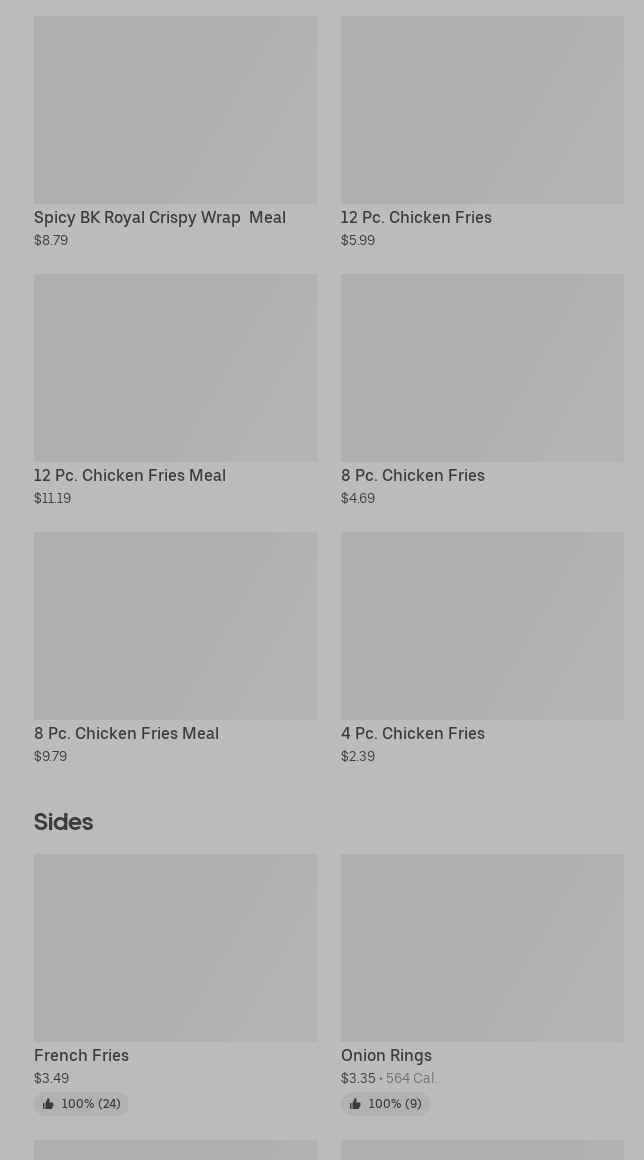Click 12 Pc. Chicken Fries title
Viewport: 644px width, 1160px height.
(x=416, y=217)
